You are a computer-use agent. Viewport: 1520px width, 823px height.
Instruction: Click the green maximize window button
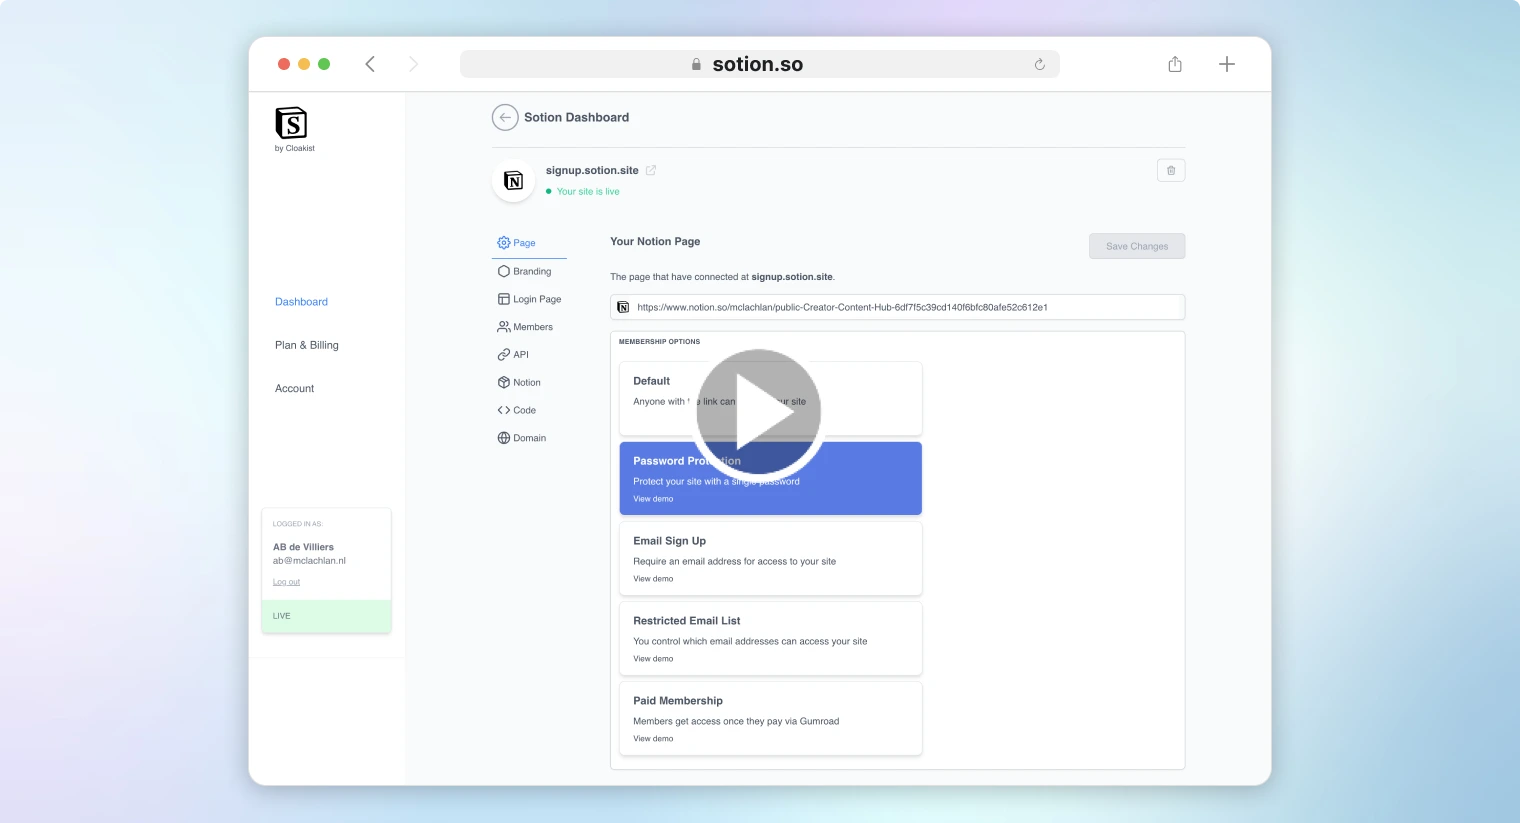[x=324, y=64]
